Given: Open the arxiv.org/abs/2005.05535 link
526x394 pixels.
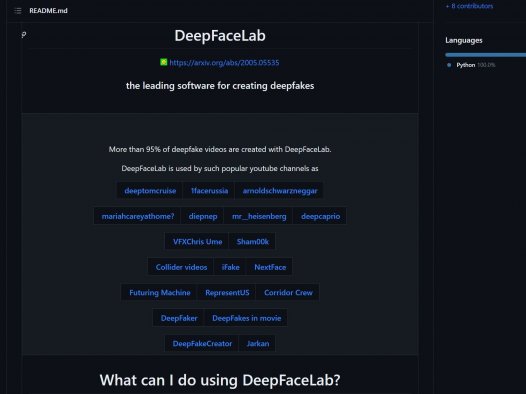Looking at the screenshot, I should (x=224, y=63).
